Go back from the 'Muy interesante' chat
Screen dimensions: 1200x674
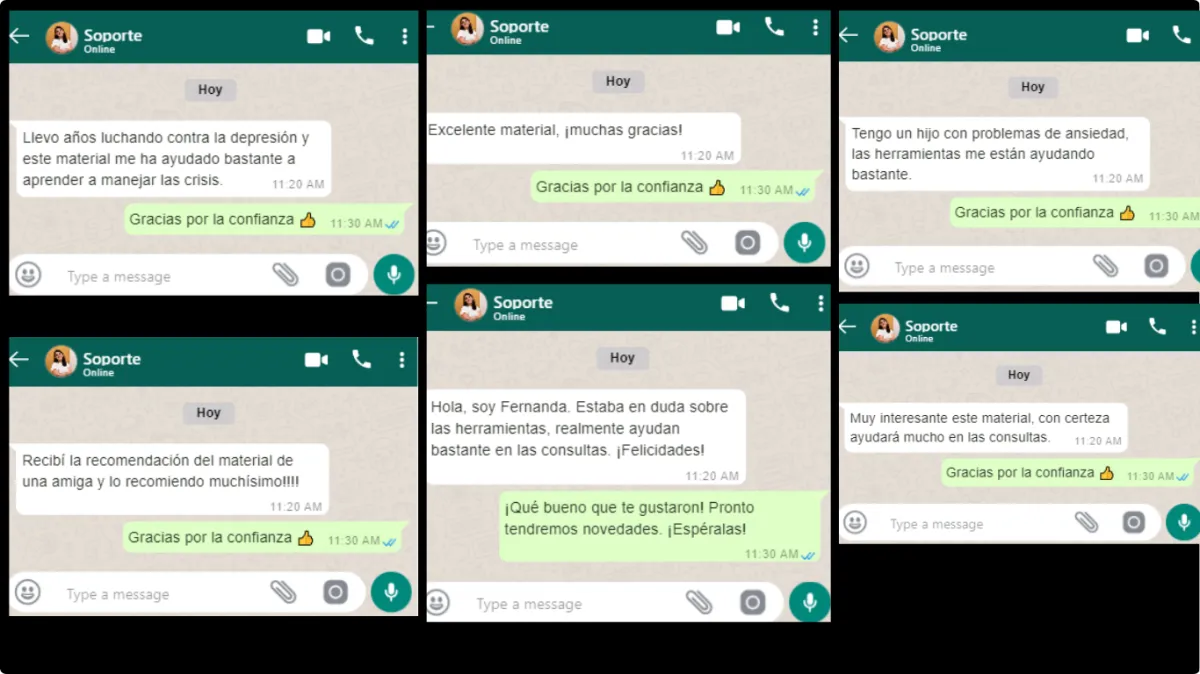(x=848, y=326)
